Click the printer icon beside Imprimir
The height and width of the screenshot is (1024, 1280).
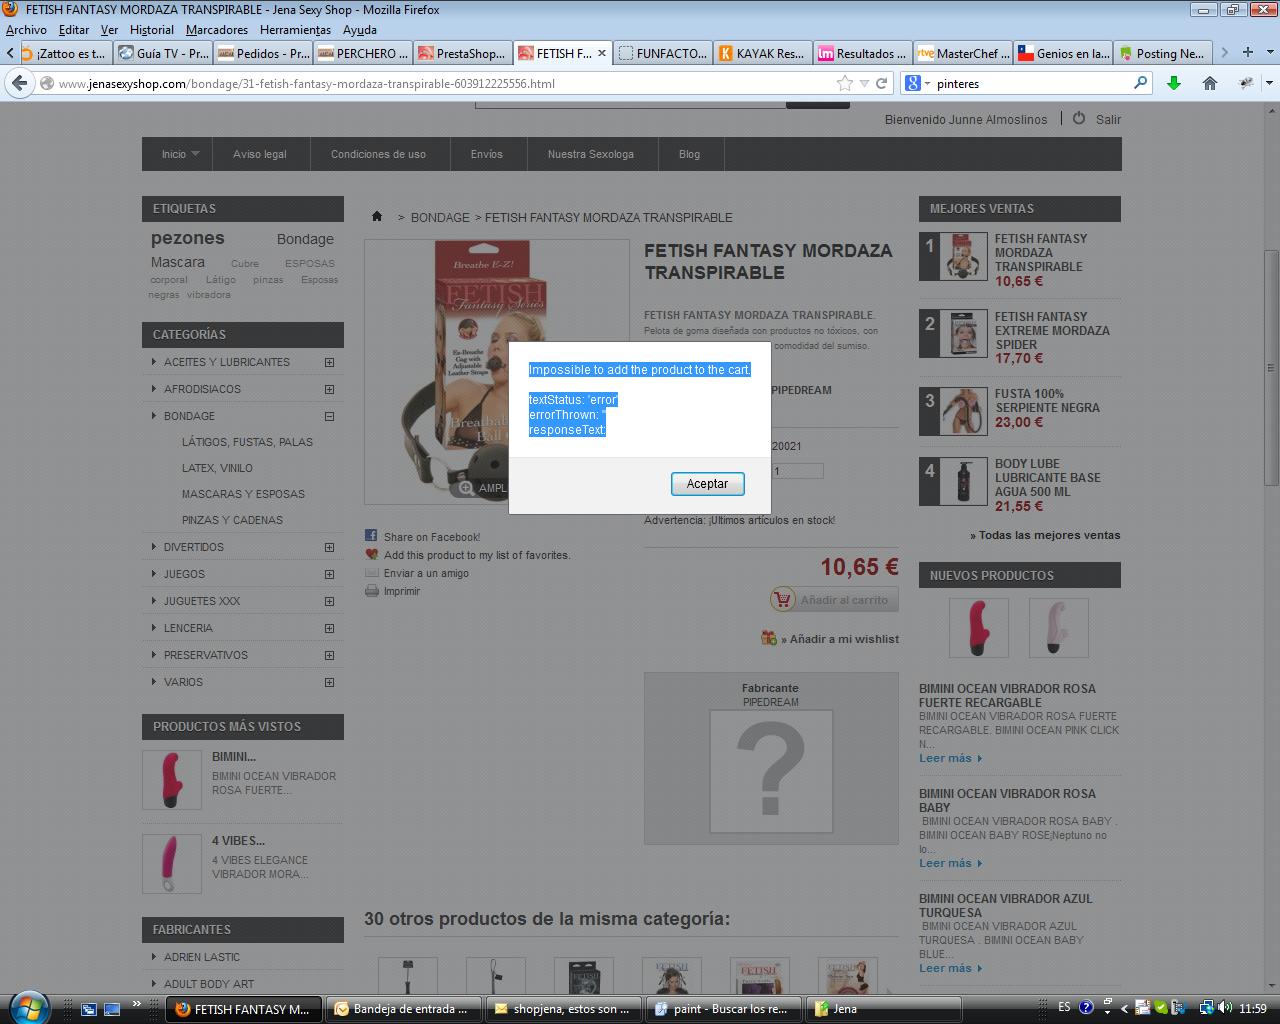[371, 591]
